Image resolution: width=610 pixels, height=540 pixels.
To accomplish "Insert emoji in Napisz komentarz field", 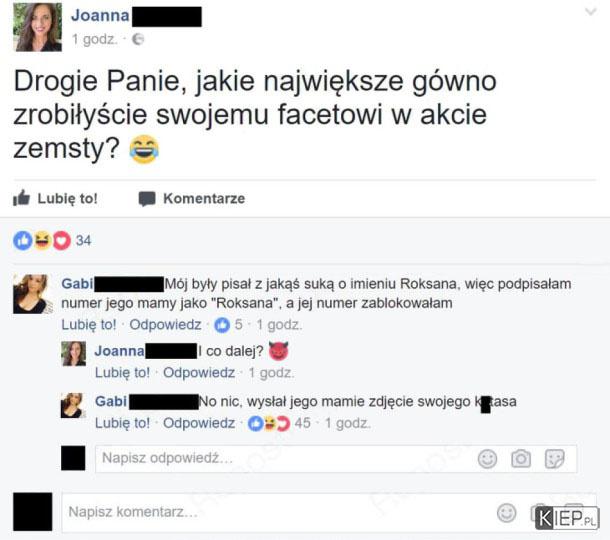I will 507,513.
